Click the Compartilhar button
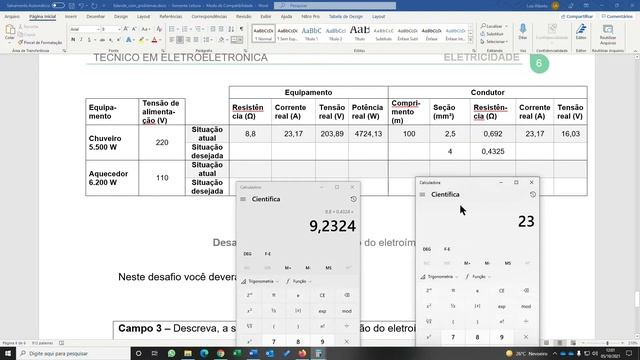This screenshot has width=640, height=360. point(577,16)
